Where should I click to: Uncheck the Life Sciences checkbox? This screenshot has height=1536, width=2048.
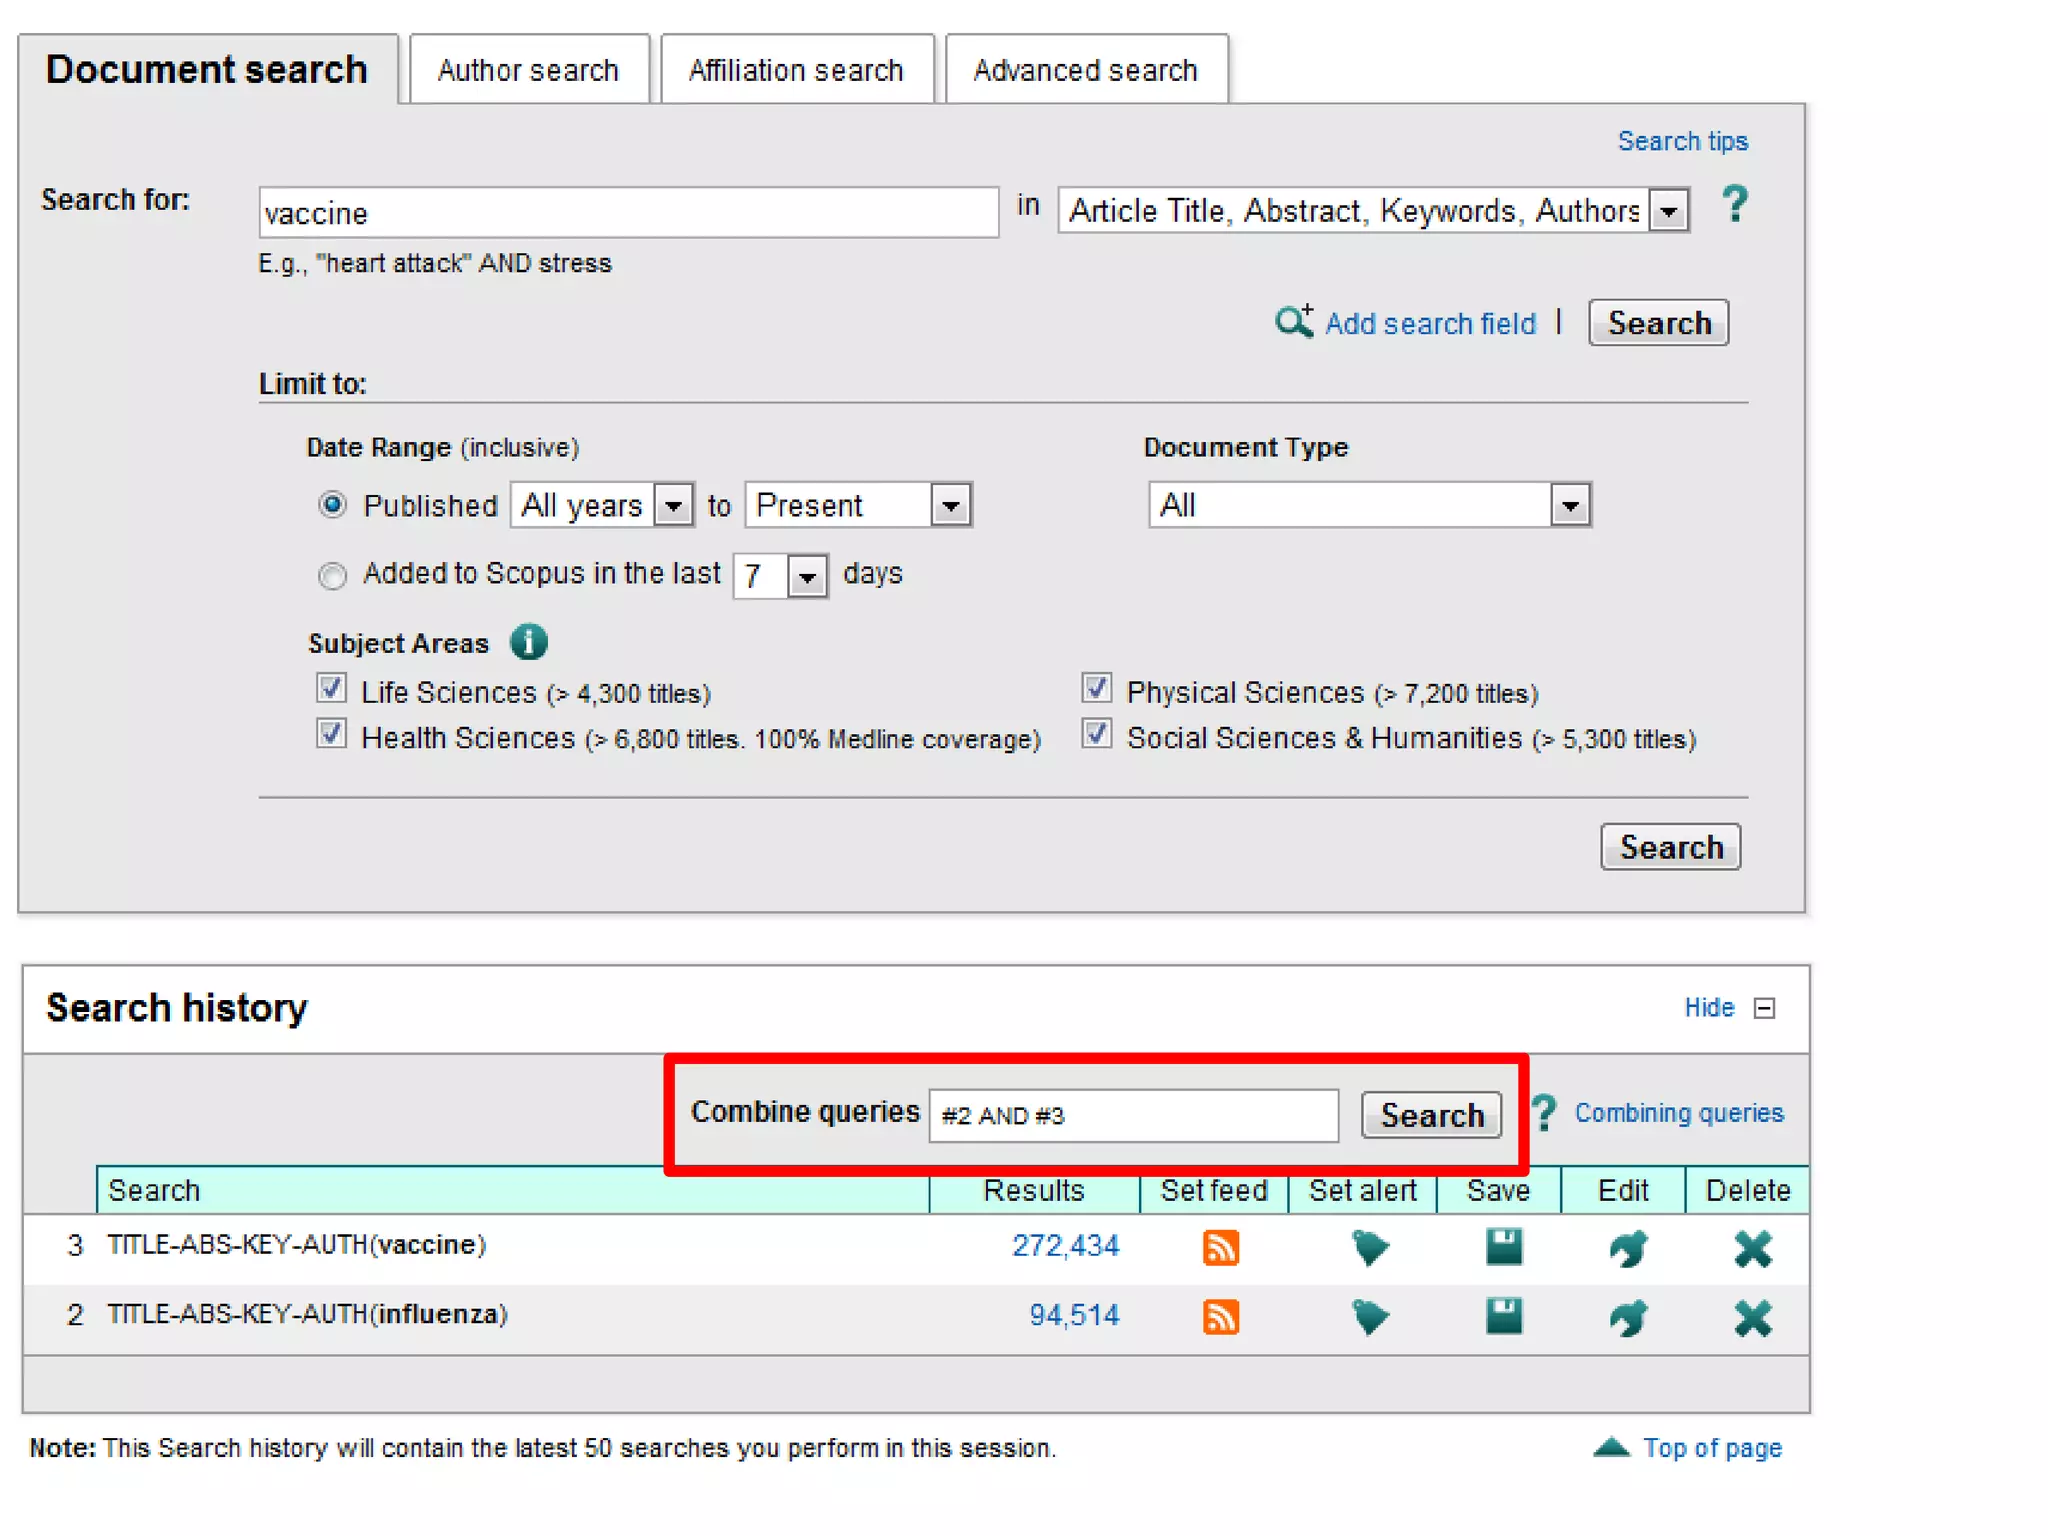pos(331,688)
